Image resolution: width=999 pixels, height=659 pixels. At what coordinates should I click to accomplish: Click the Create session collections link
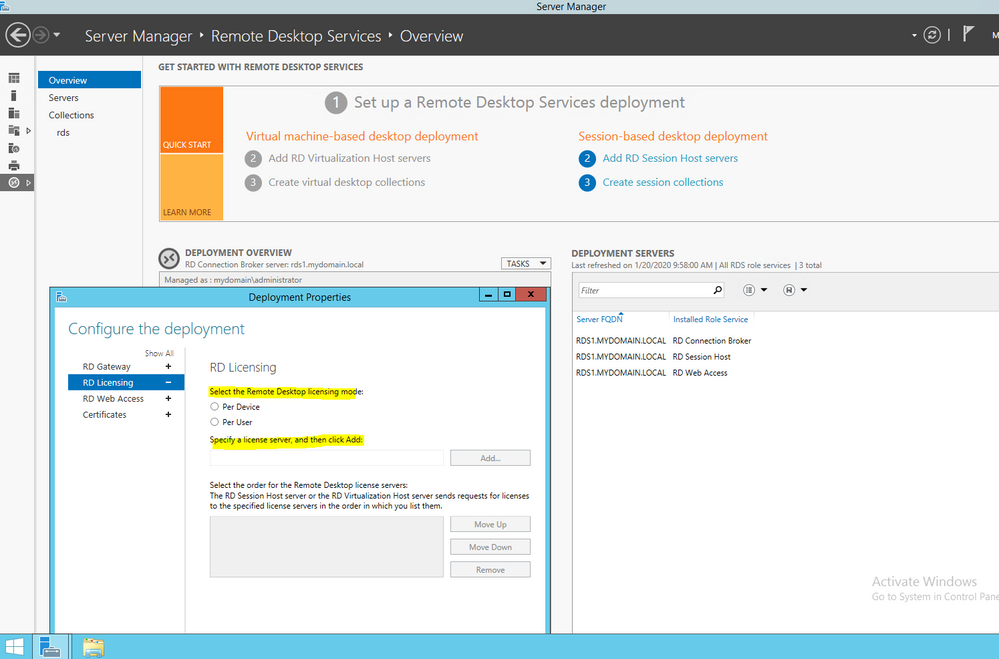pos(663,182)
